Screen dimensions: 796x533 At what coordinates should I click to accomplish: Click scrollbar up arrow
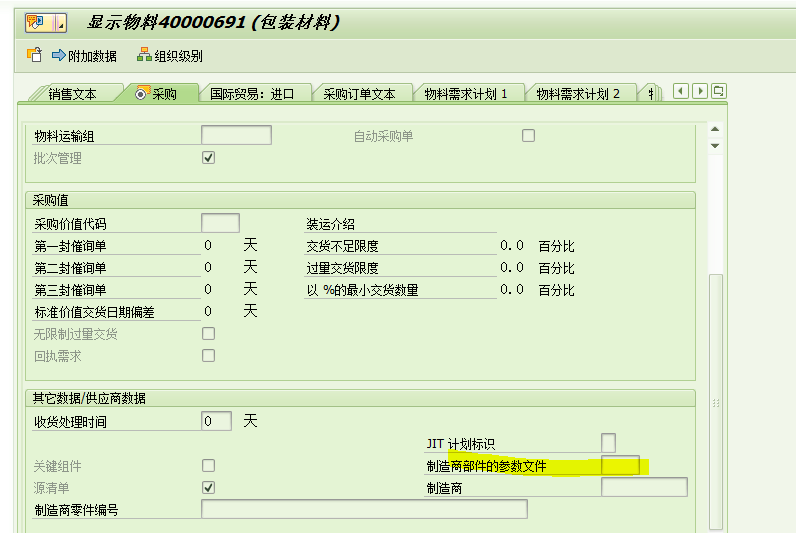click(715, 129)
